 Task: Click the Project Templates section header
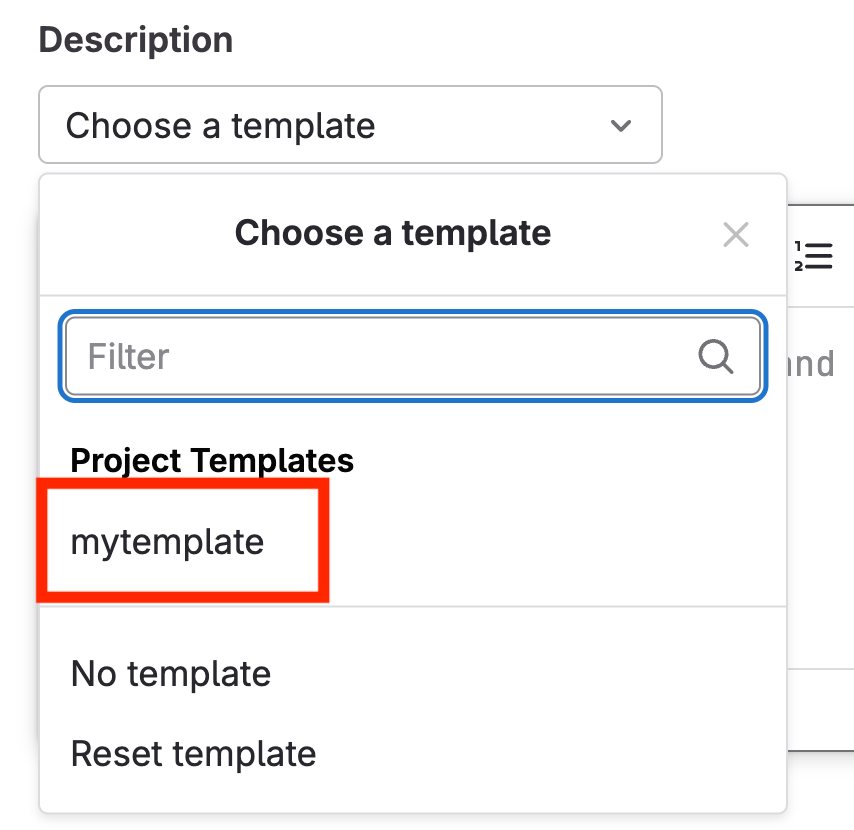[212, 461]
